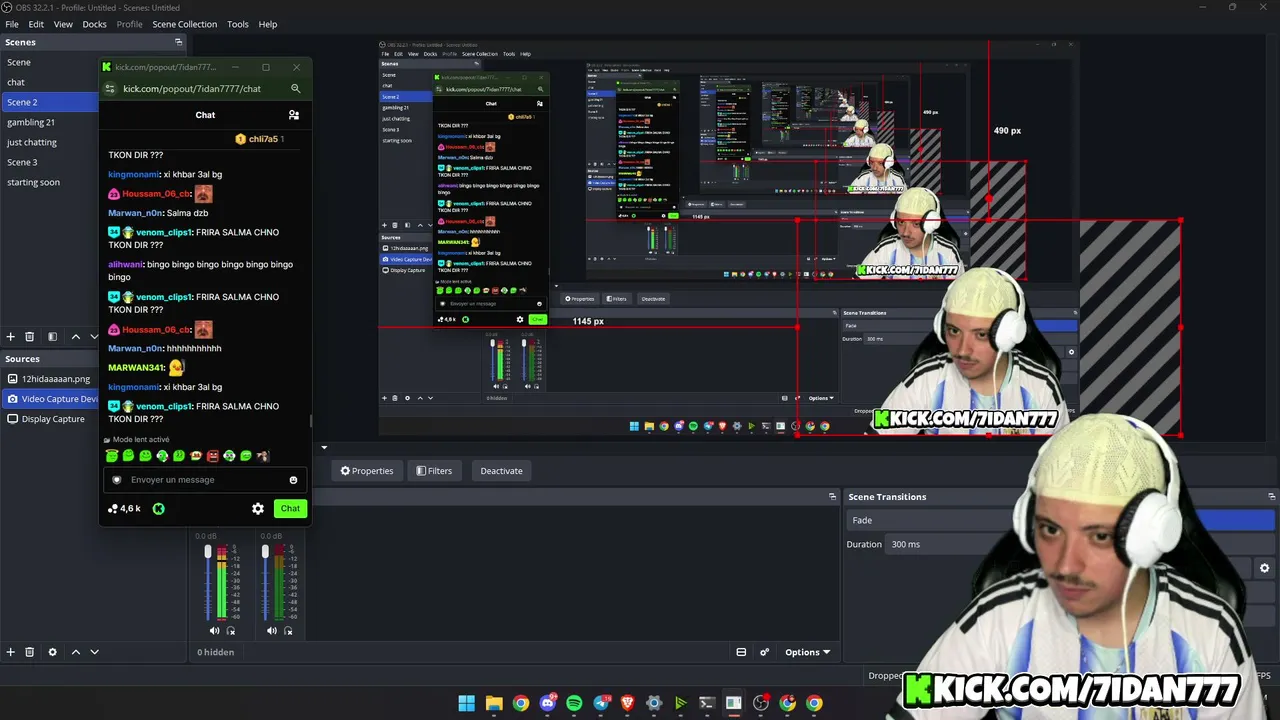Open the File menu

(12, 24)
